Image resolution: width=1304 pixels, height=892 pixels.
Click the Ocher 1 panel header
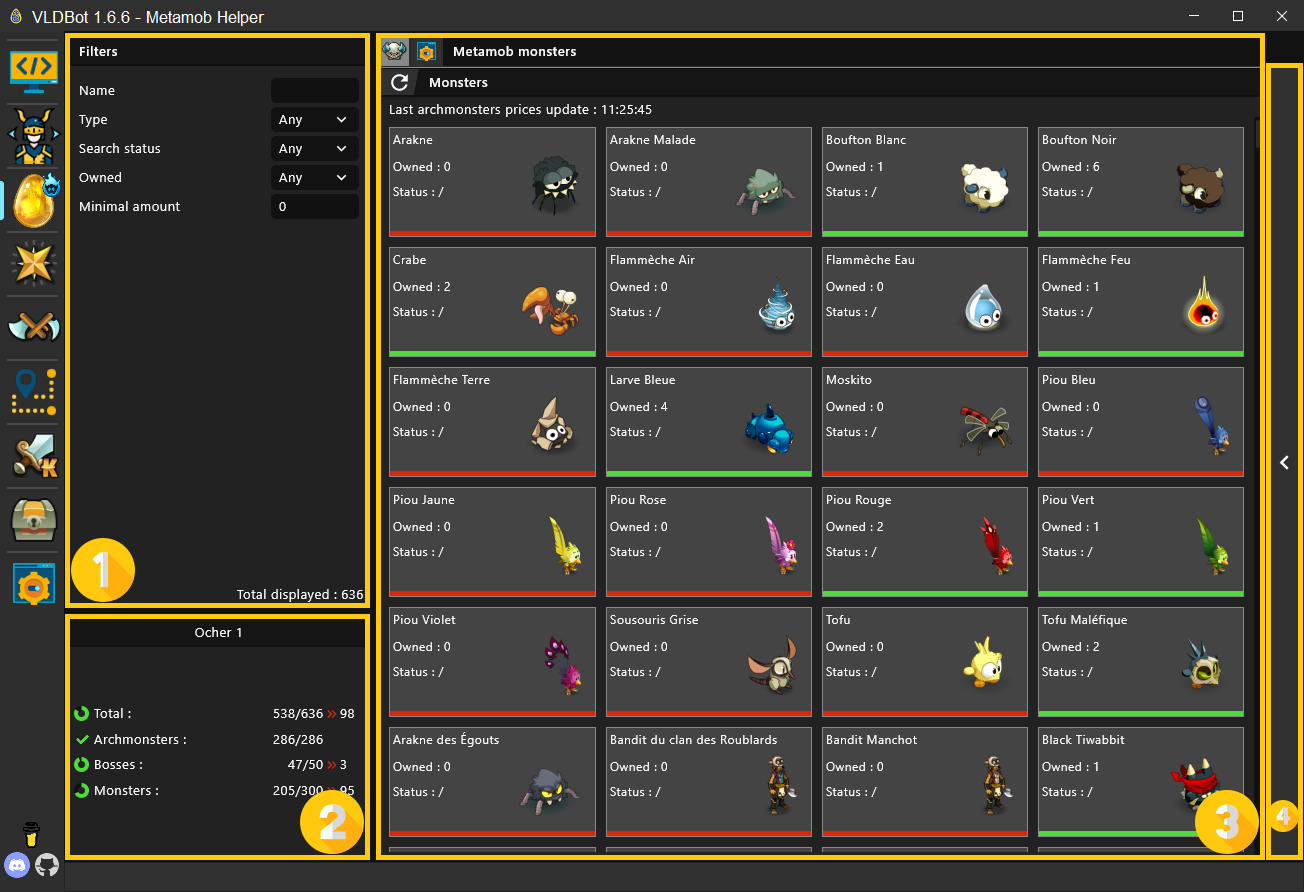[218, 633]
